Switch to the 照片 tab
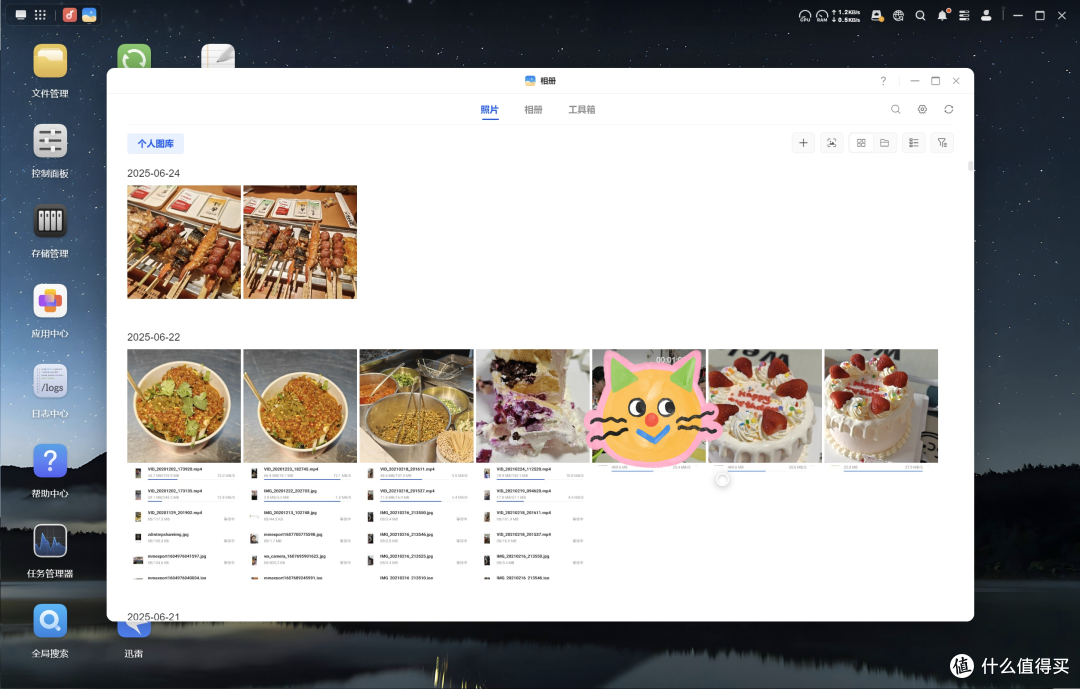The width and height of the screenshot is (1080, 689). point(490,110)
